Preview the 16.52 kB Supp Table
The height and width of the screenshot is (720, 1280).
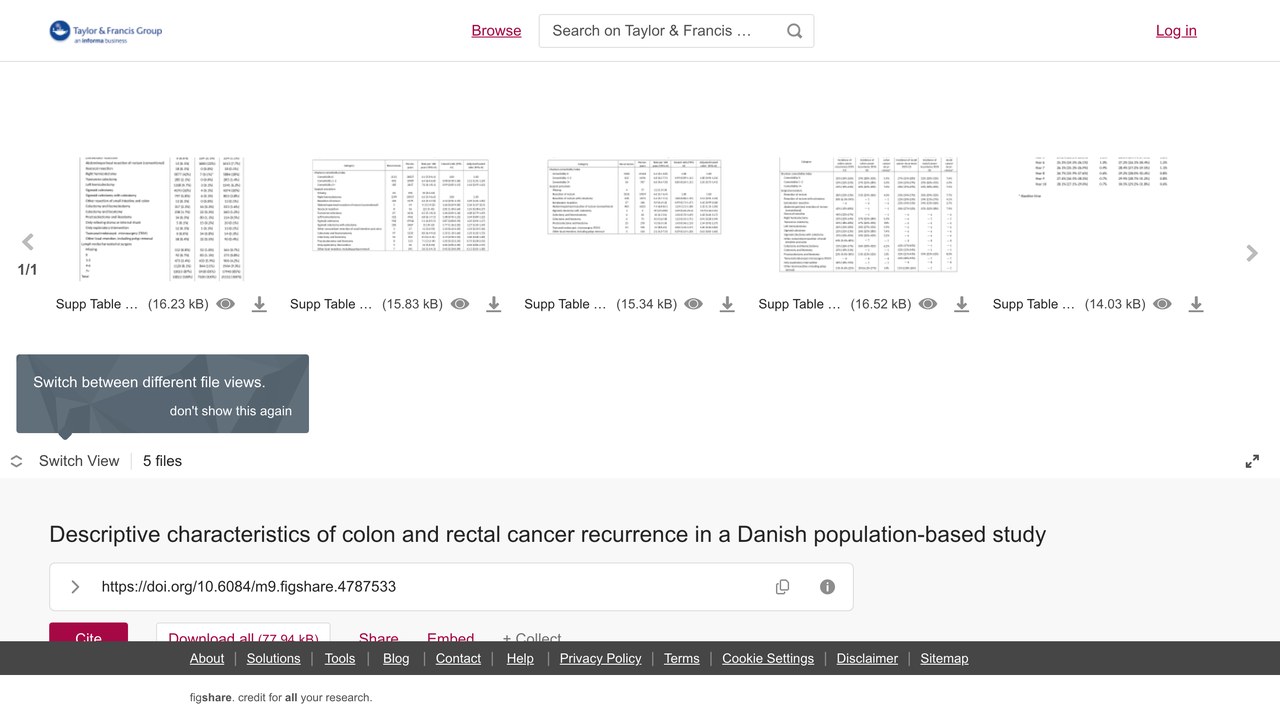[928, 304]
